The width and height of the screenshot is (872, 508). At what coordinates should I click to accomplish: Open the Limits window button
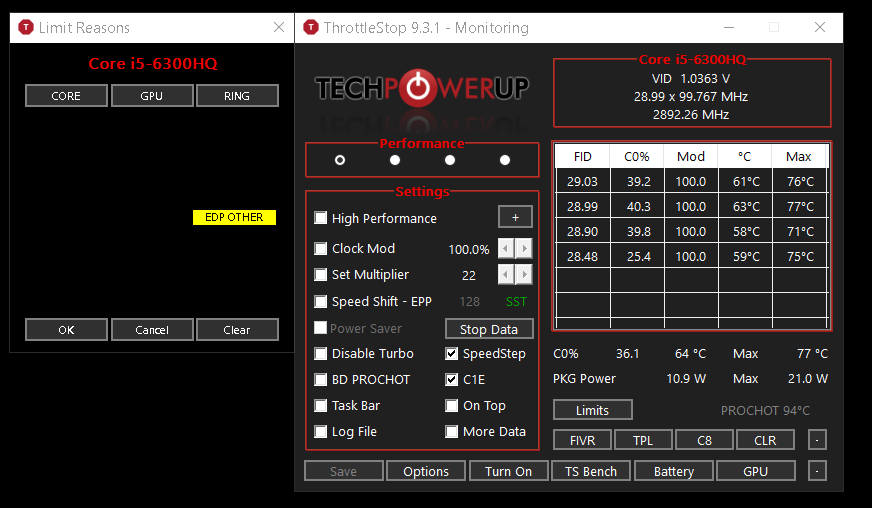click(x=592, y=410)
